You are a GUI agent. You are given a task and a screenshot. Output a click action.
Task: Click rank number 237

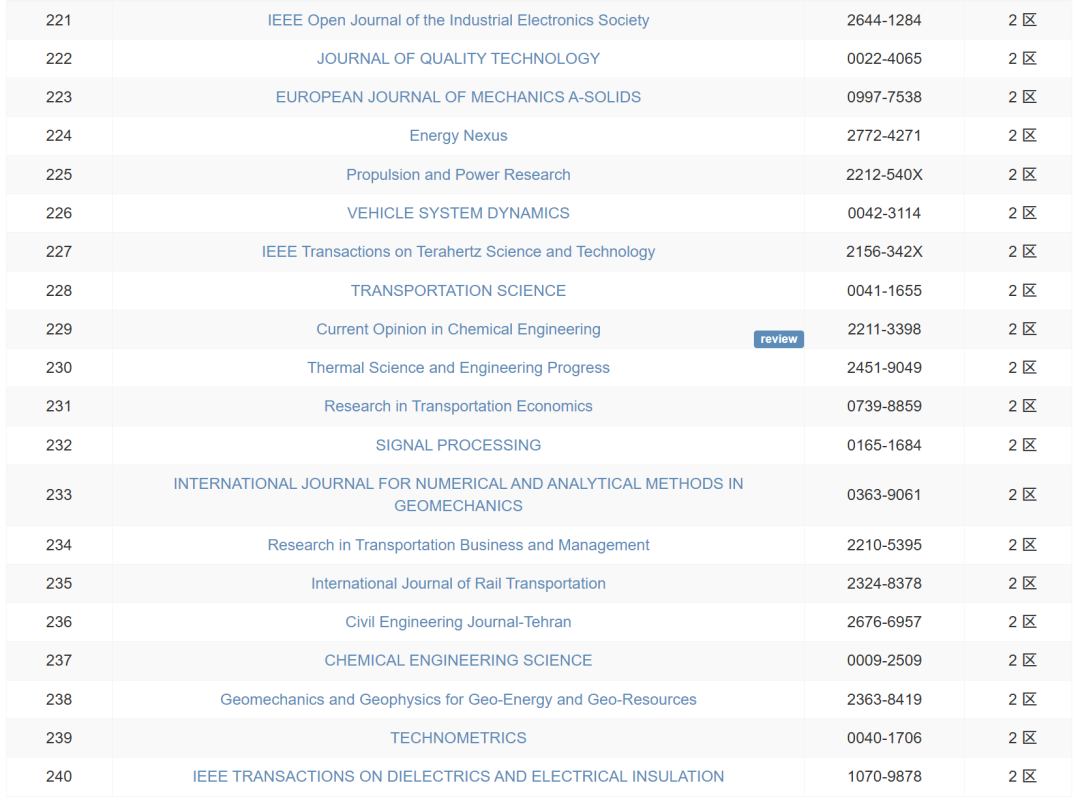click(59, 660)
